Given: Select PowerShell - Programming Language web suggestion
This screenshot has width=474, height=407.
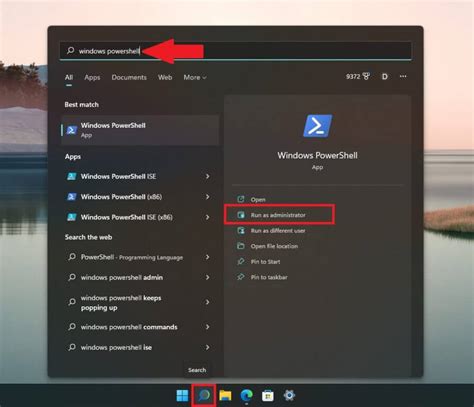Looking at the screenshot, I should pyautogui.click(x=140, y=257).
